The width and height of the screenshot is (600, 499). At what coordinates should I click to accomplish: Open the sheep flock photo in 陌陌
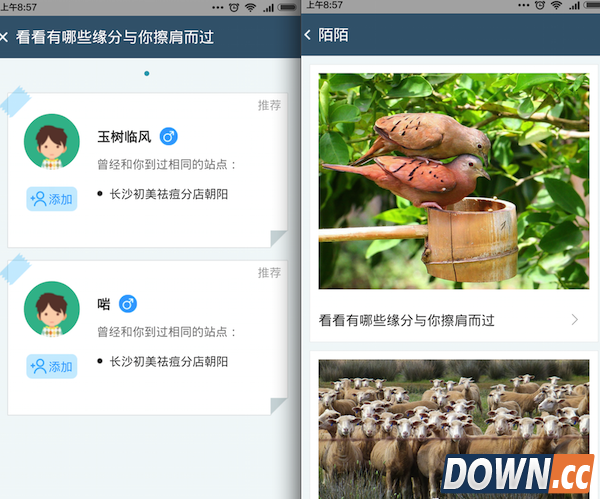[x=454, y=429]
